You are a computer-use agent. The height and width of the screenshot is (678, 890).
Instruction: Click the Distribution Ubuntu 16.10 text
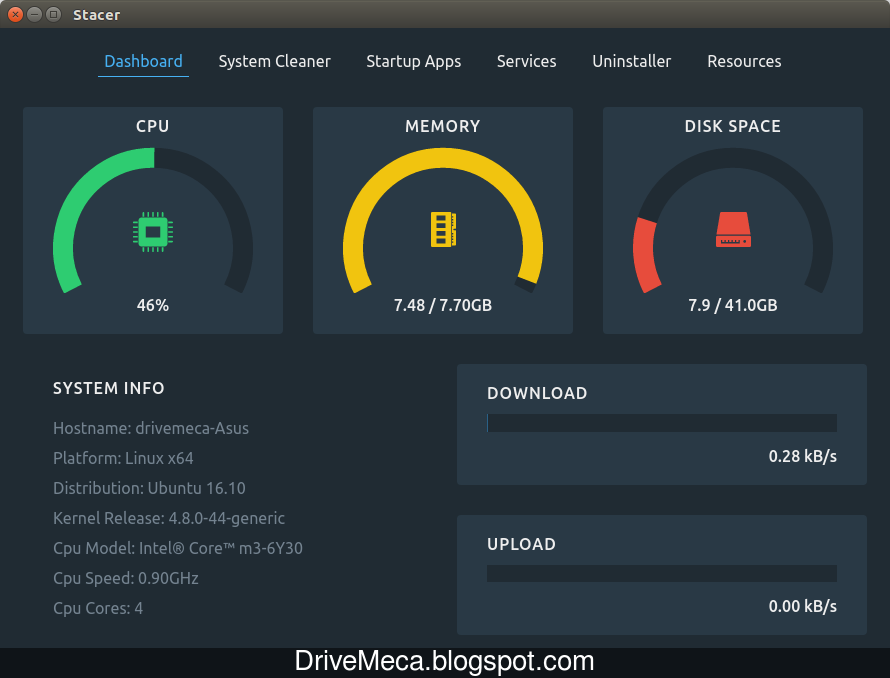(x=149, y=488)
